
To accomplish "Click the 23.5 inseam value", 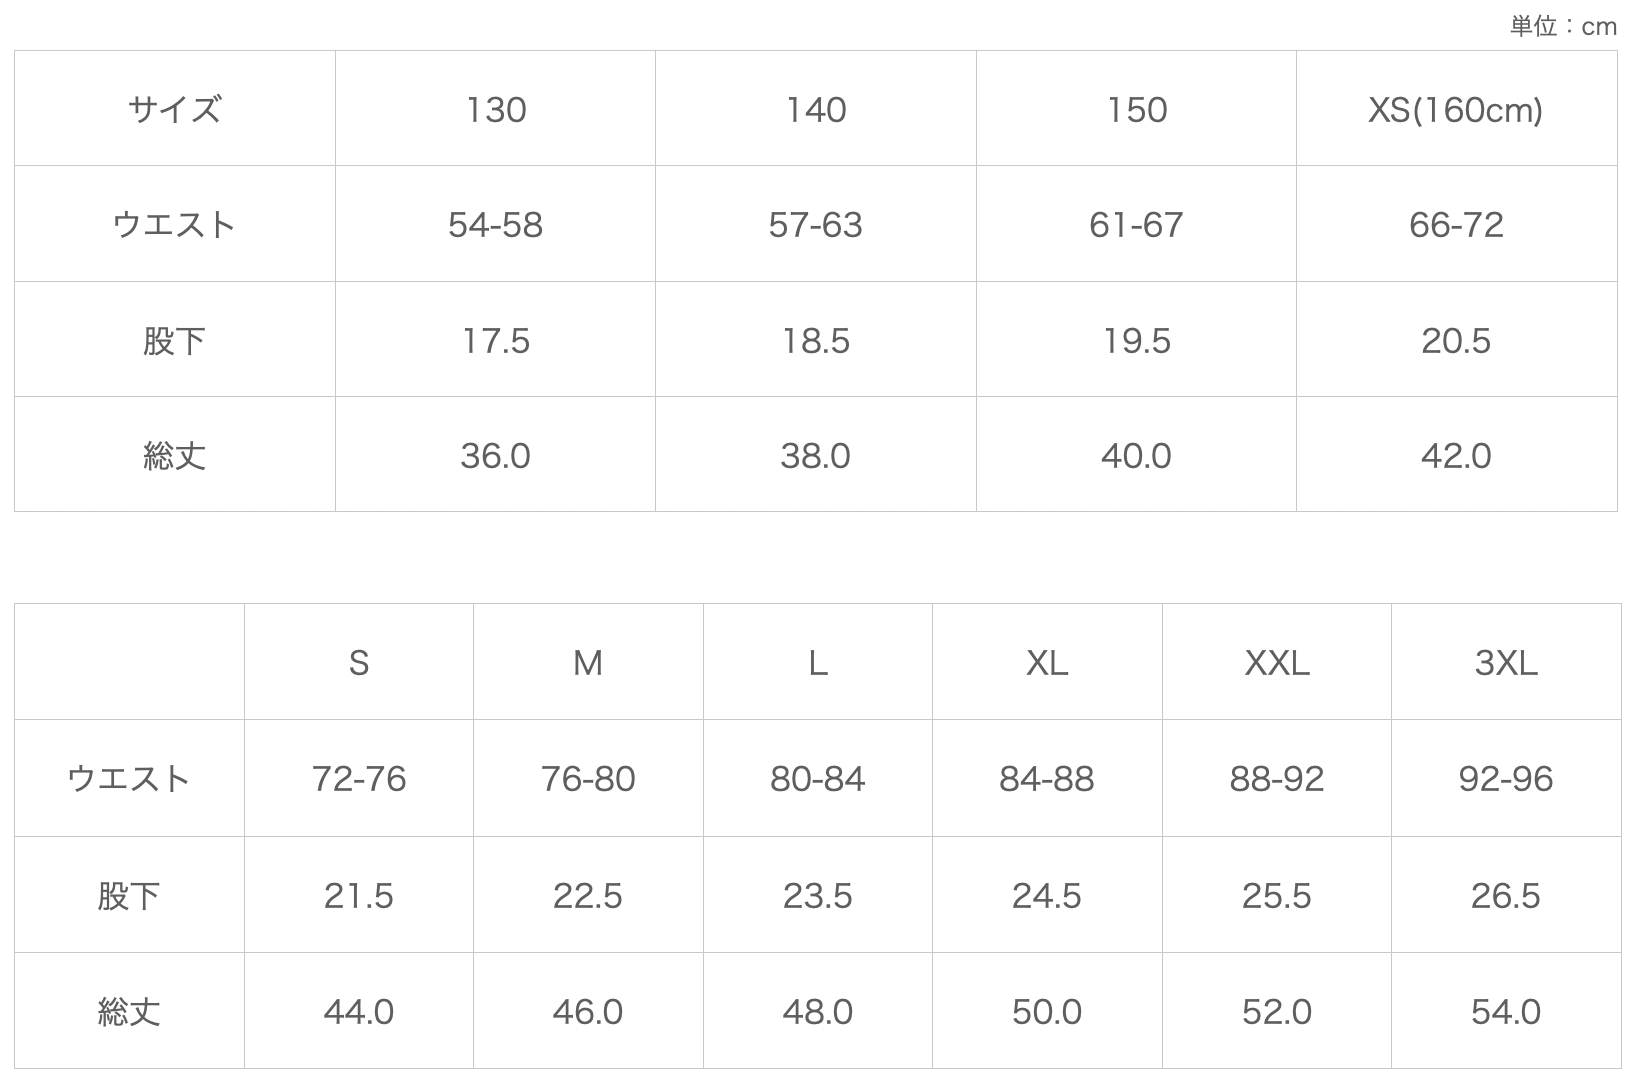I will (x=817, y=896).
